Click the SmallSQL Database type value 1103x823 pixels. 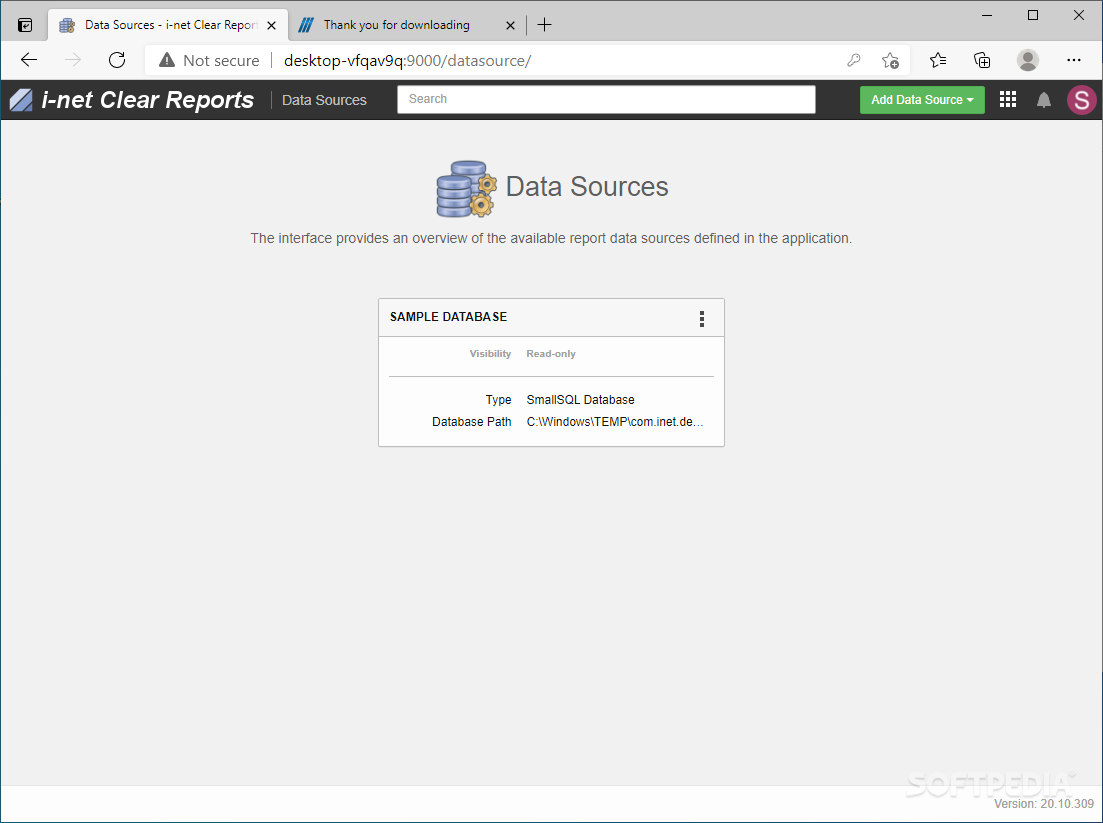[x=580, y=400]
